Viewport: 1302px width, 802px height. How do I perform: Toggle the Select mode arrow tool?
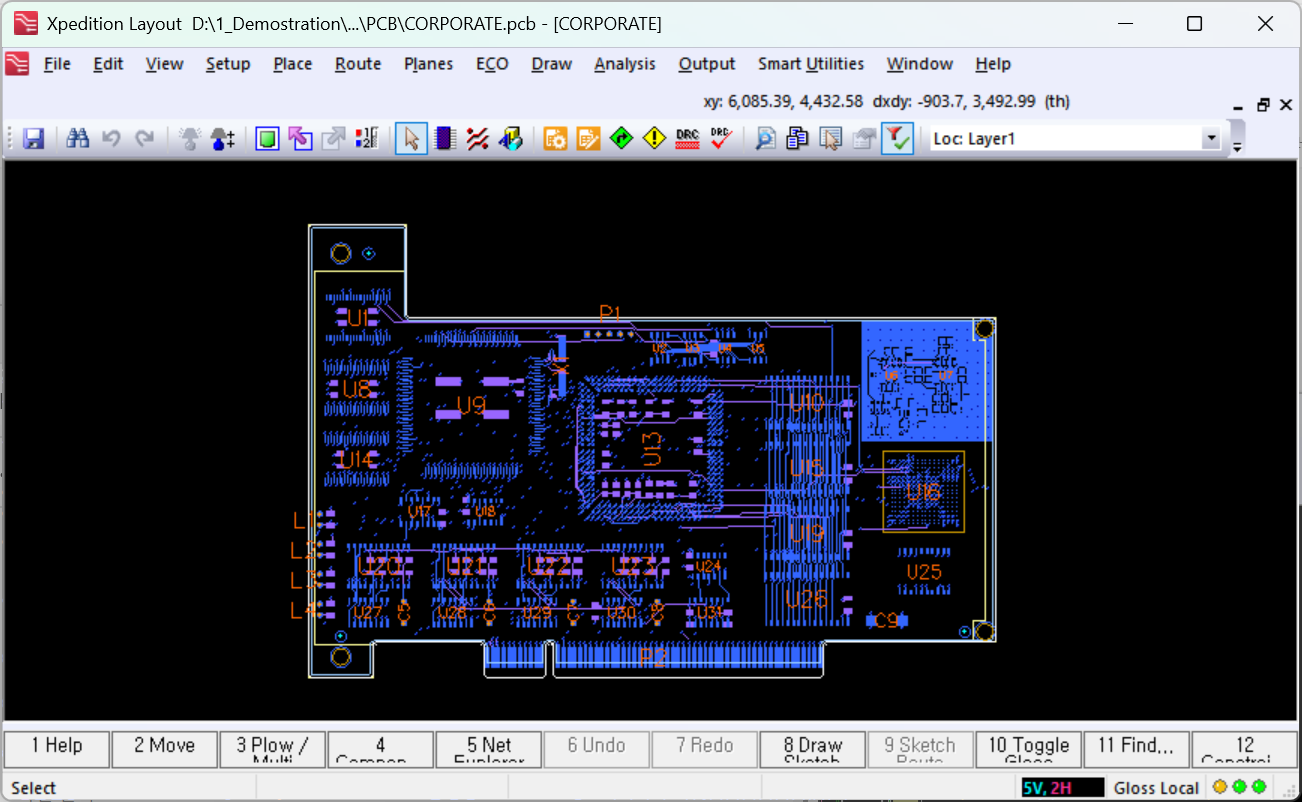pyautogui.click(x=411, y=139)
